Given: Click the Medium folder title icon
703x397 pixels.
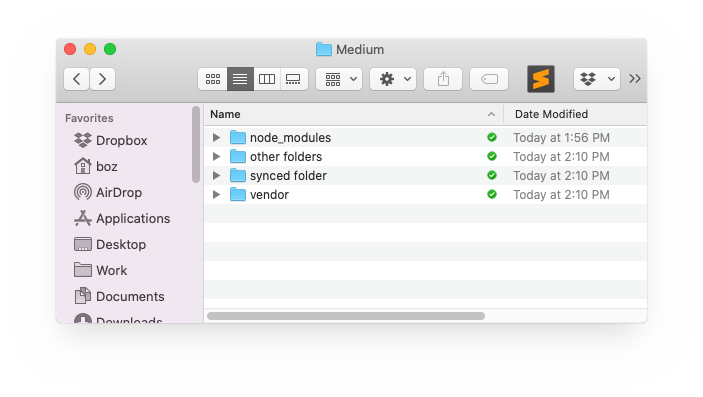Looking at the screenshot, I should (x=324, y=49).
